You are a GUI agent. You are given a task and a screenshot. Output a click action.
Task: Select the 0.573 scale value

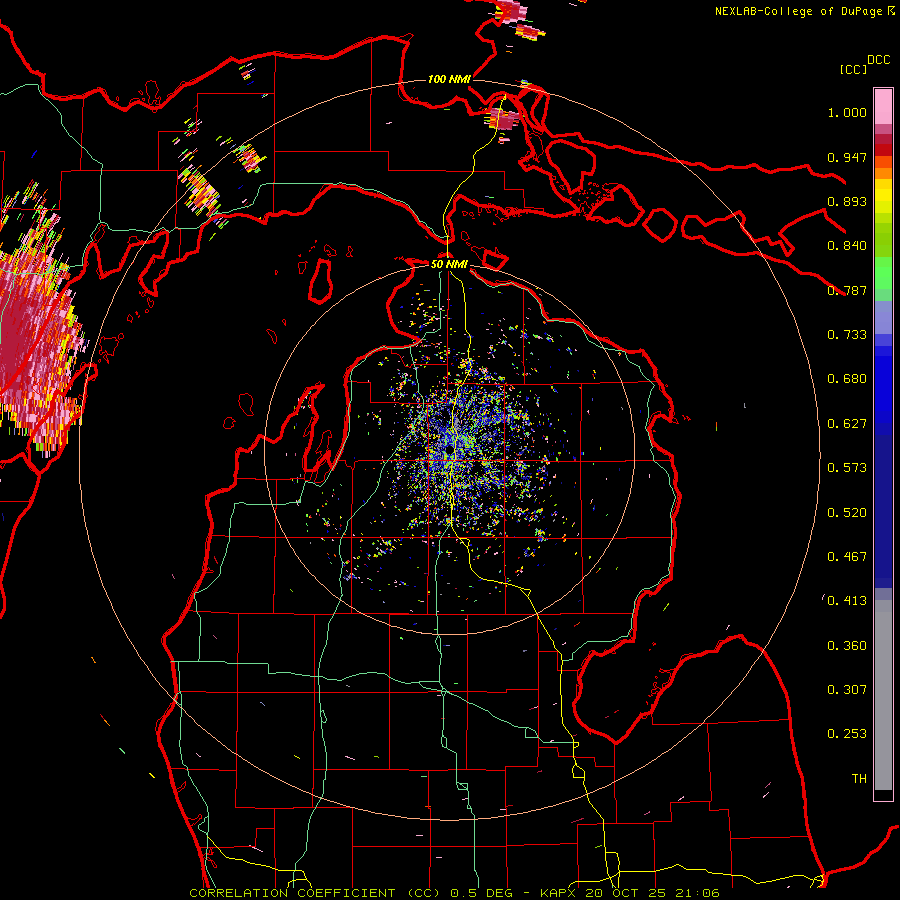click(x=847, y=468)
